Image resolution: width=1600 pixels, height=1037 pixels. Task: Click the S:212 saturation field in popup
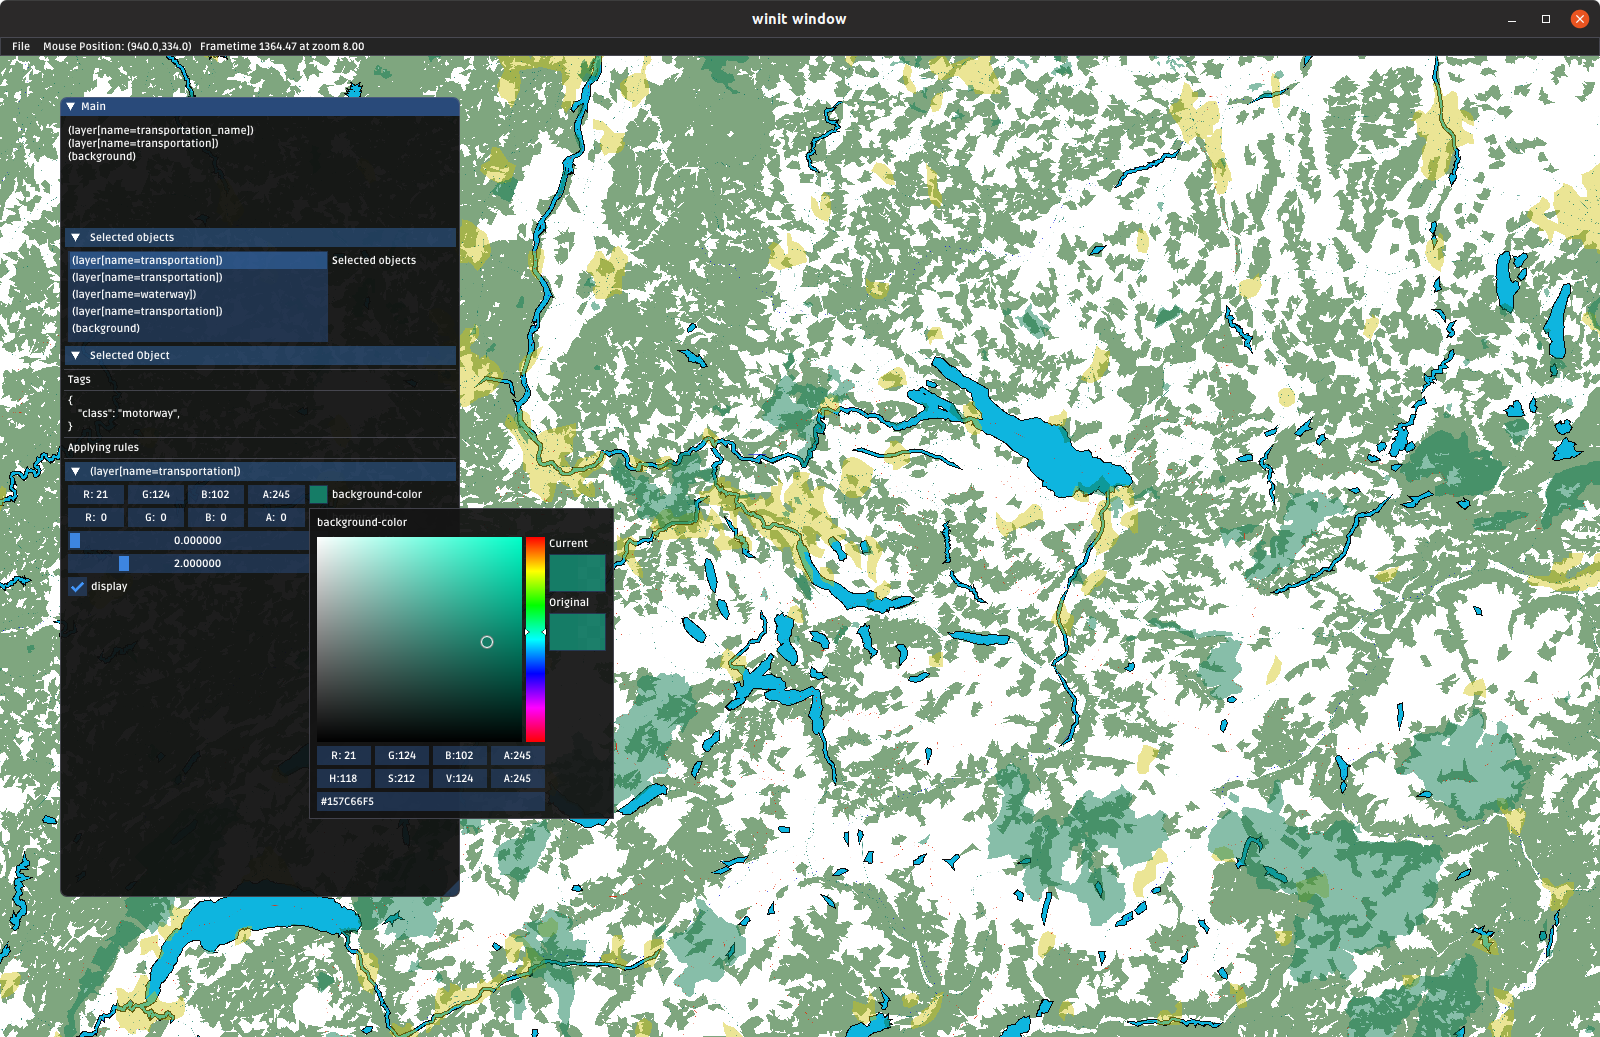[402, 778]
